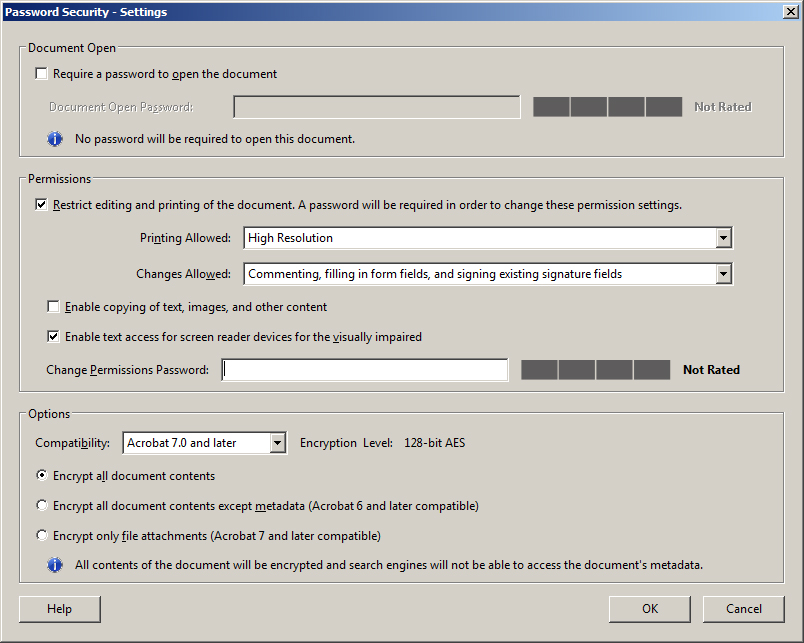Enable copying of text, images, and other content
The width and height of the screenshot is (804, 643).
click(53, 306)
